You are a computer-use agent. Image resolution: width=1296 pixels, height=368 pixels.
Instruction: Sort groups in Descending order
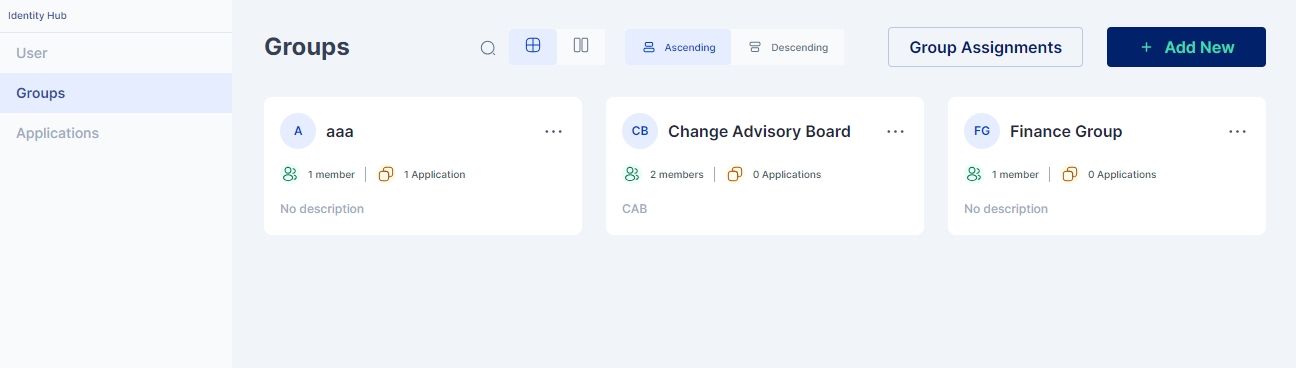tap(788, 47)
